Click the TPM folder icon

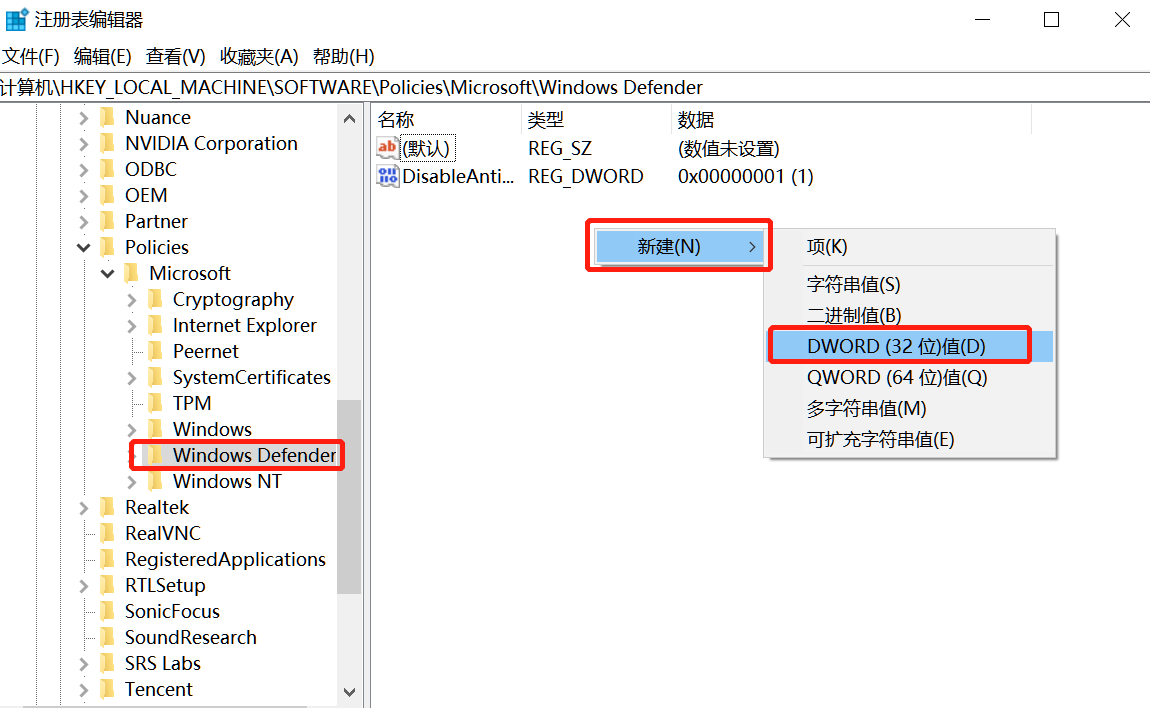pyautogui.click(x=157, y=402)
